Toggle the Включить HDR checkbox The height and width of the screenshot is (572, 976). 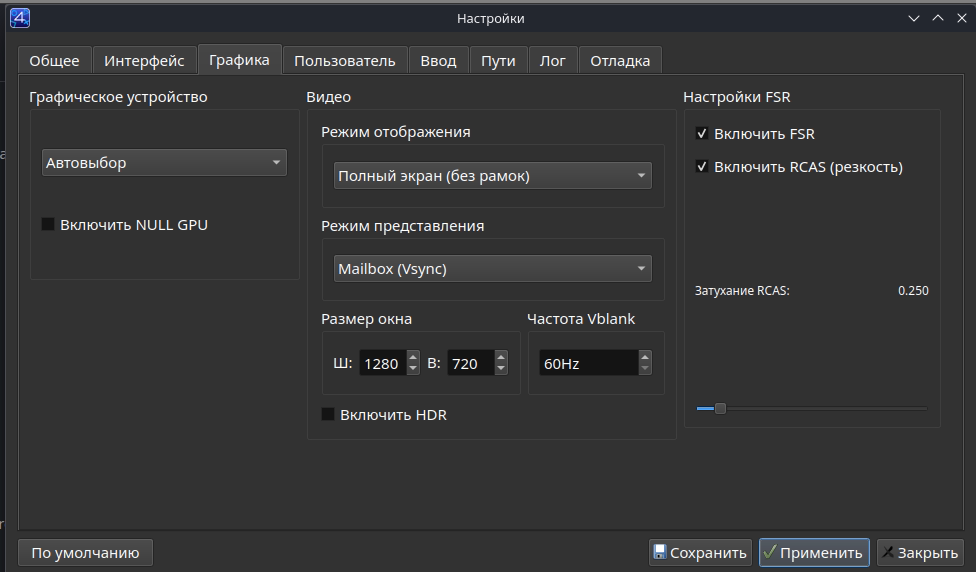(x=328, y=414)
